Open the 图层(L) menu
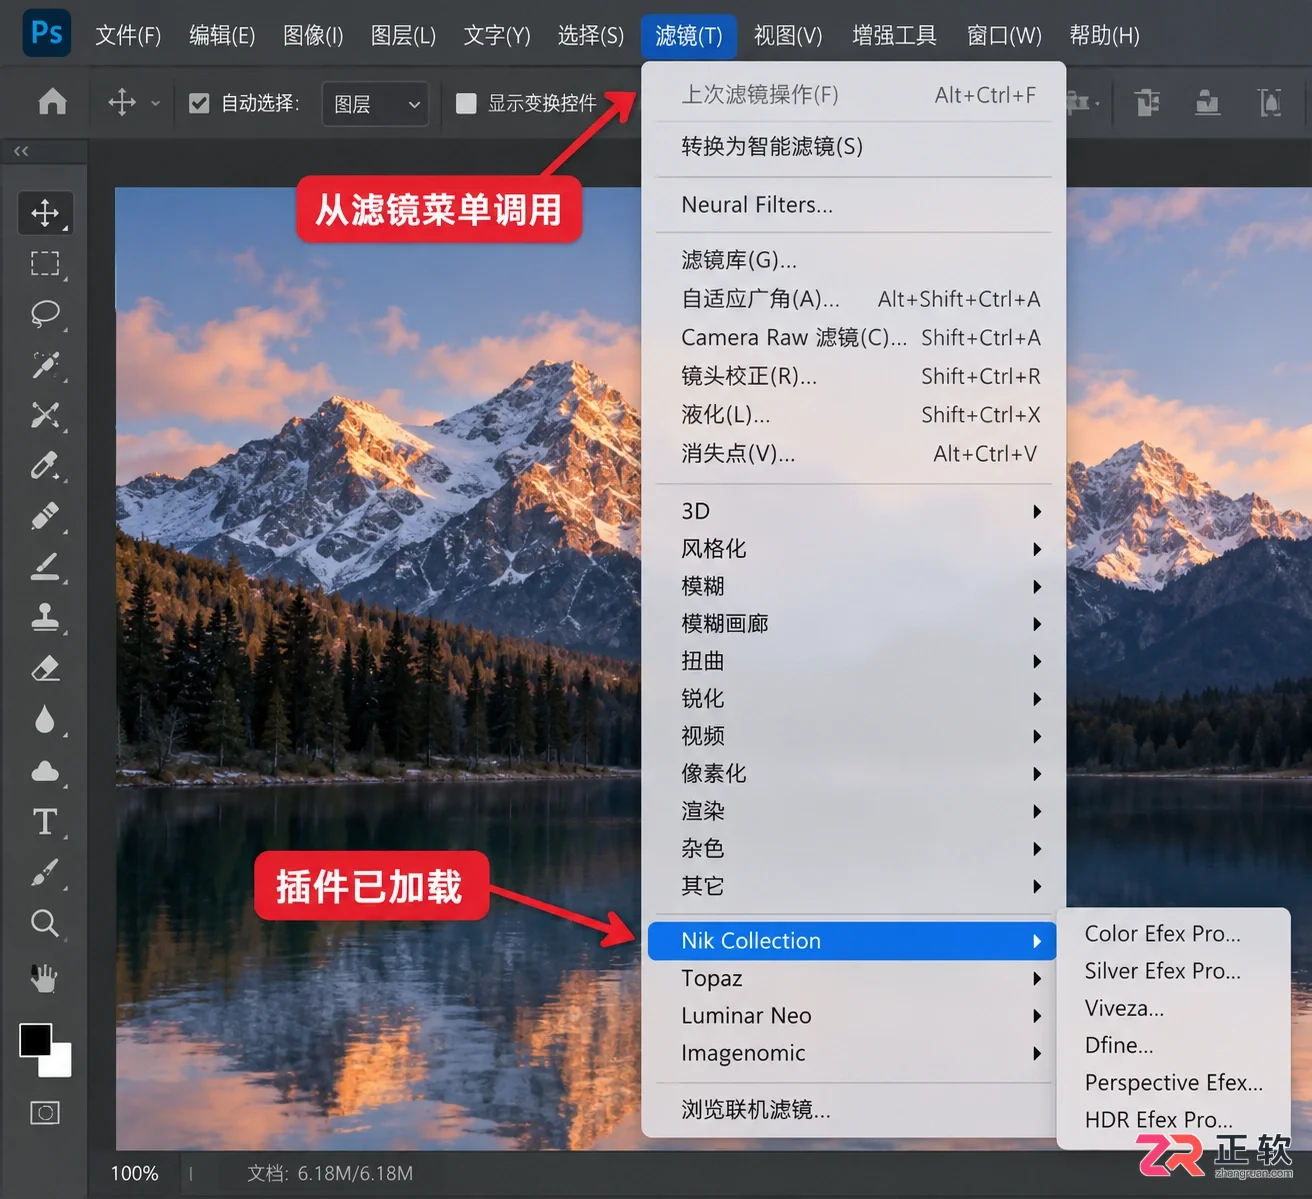 403,35
